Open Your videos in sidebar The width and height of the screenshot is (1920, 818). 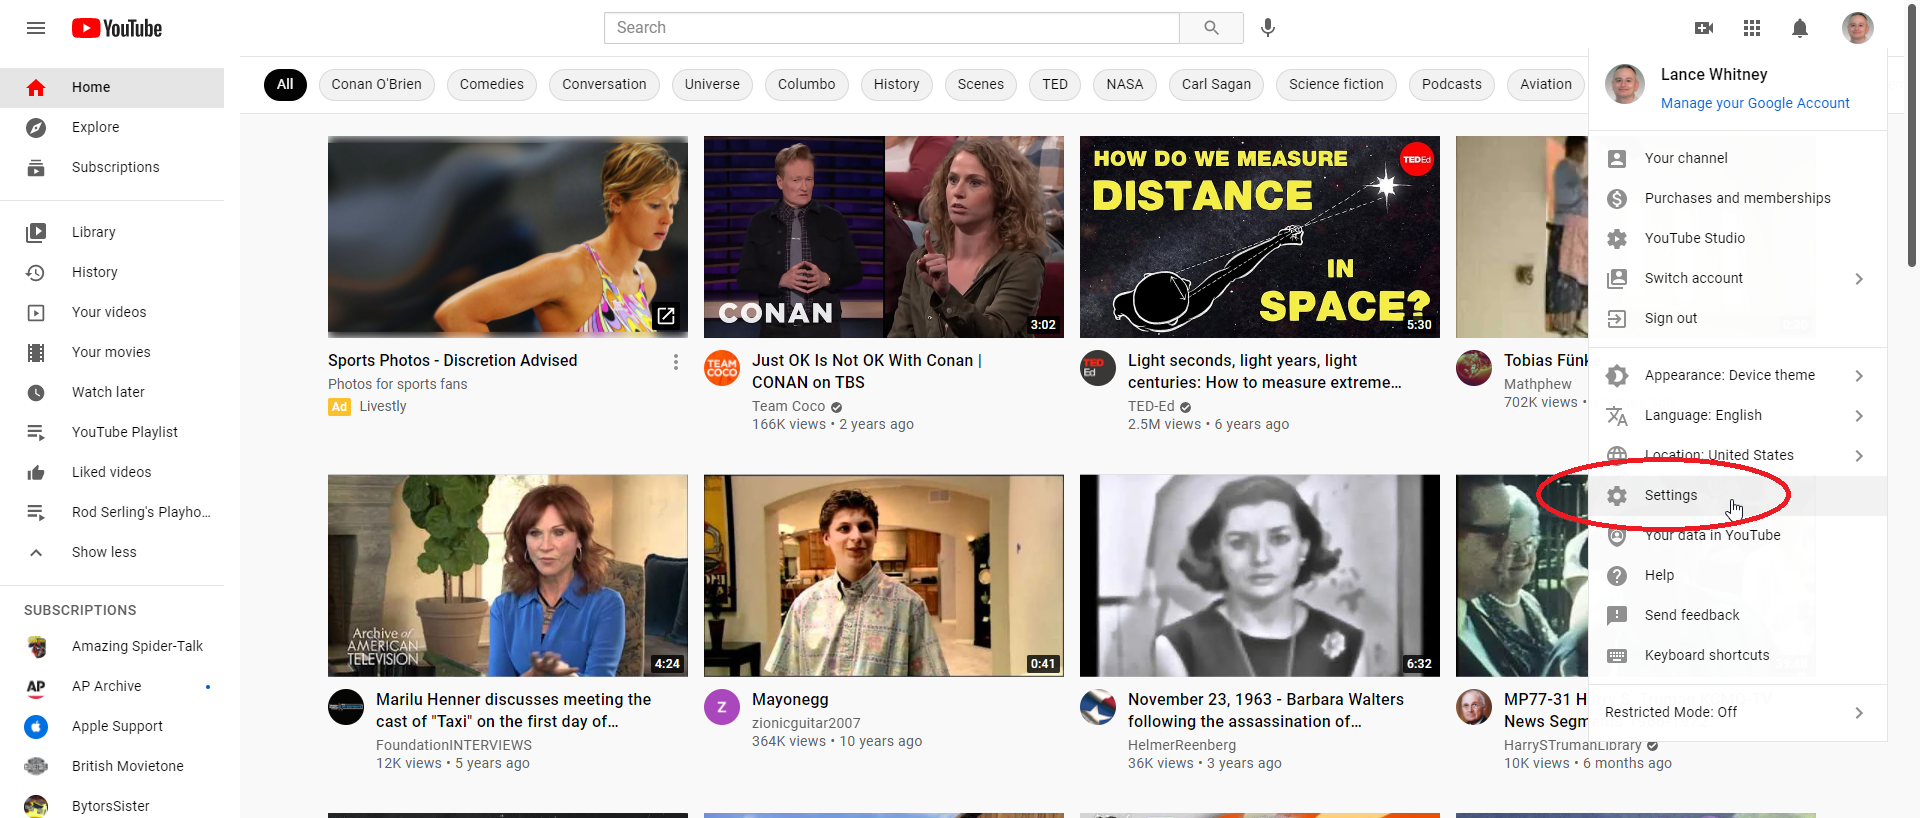pos(112,312)
